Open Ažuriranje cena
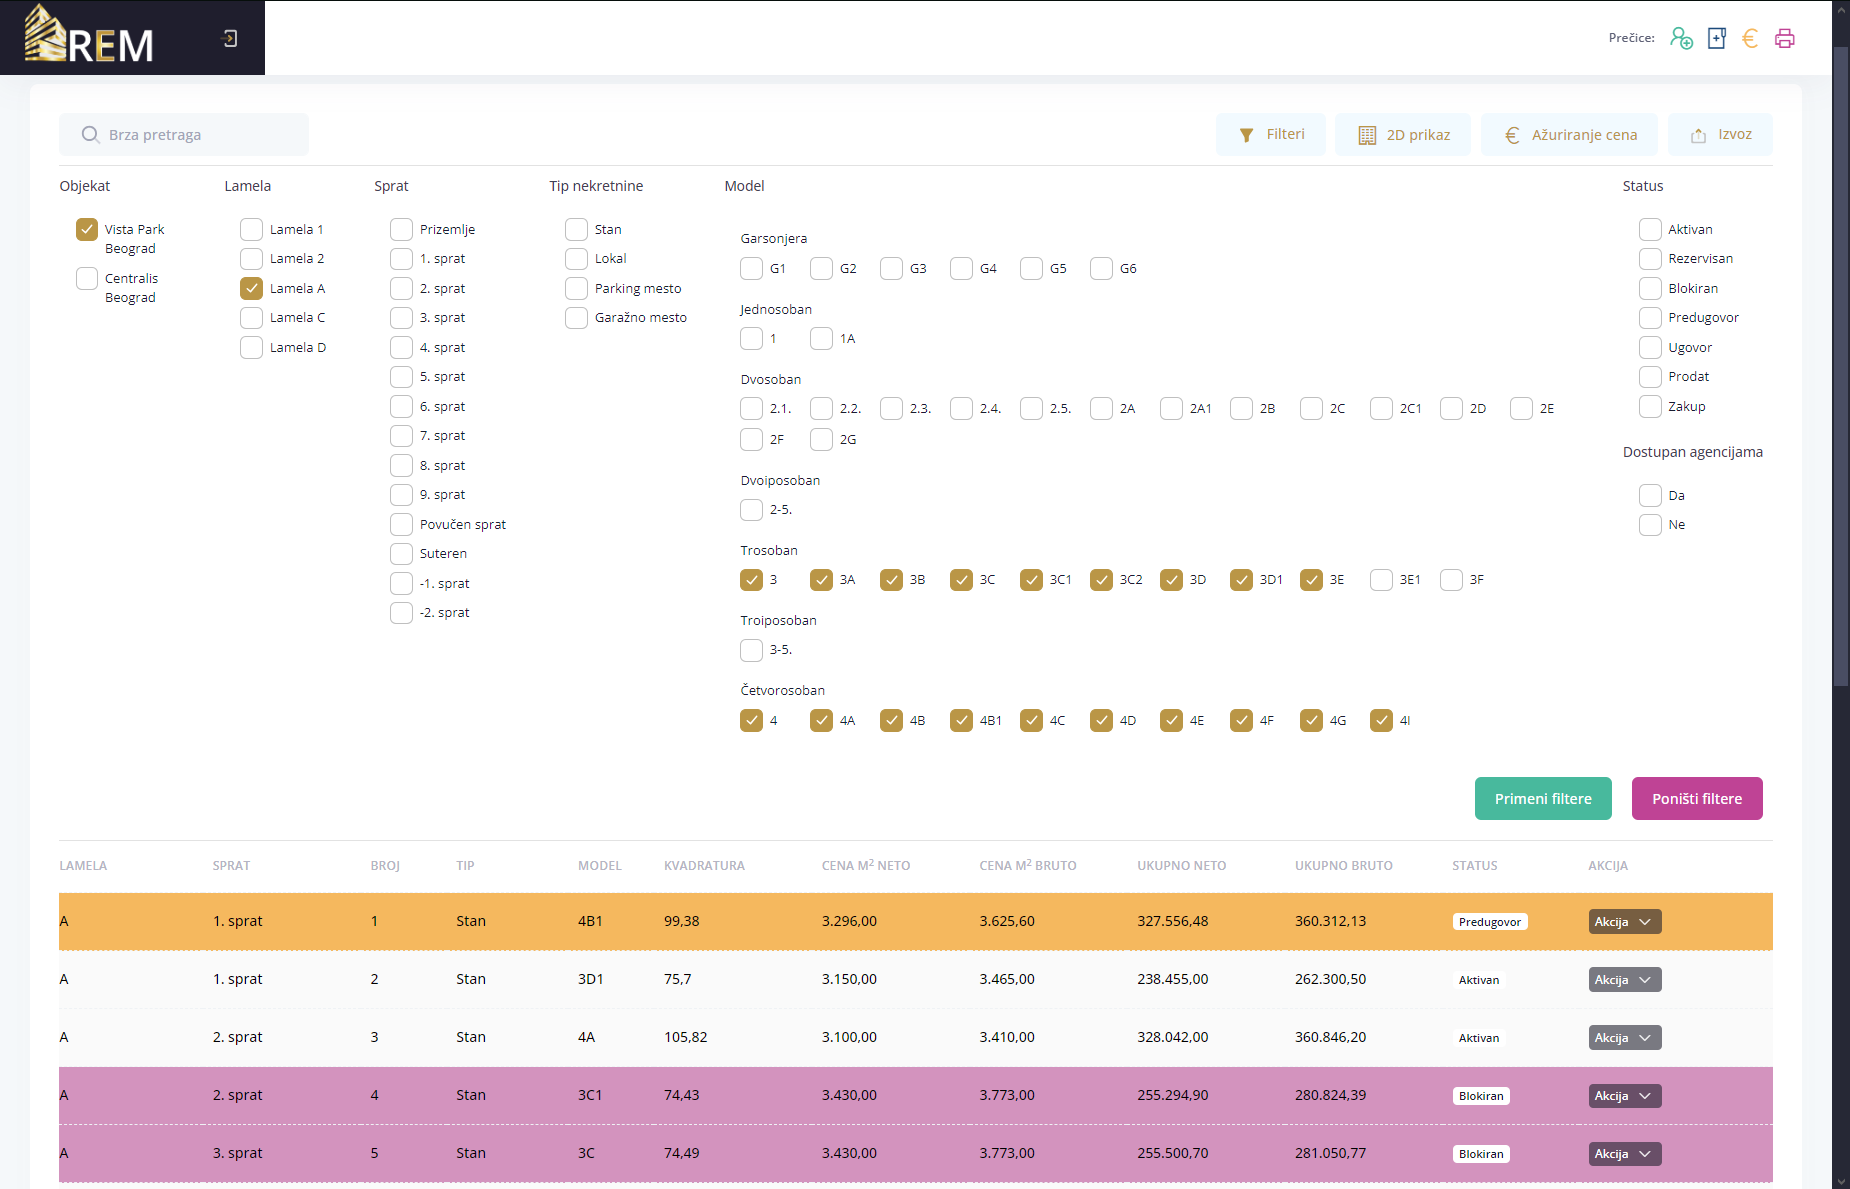1850x1189 pixels. pyautogui.click(x=1569, y=135)
